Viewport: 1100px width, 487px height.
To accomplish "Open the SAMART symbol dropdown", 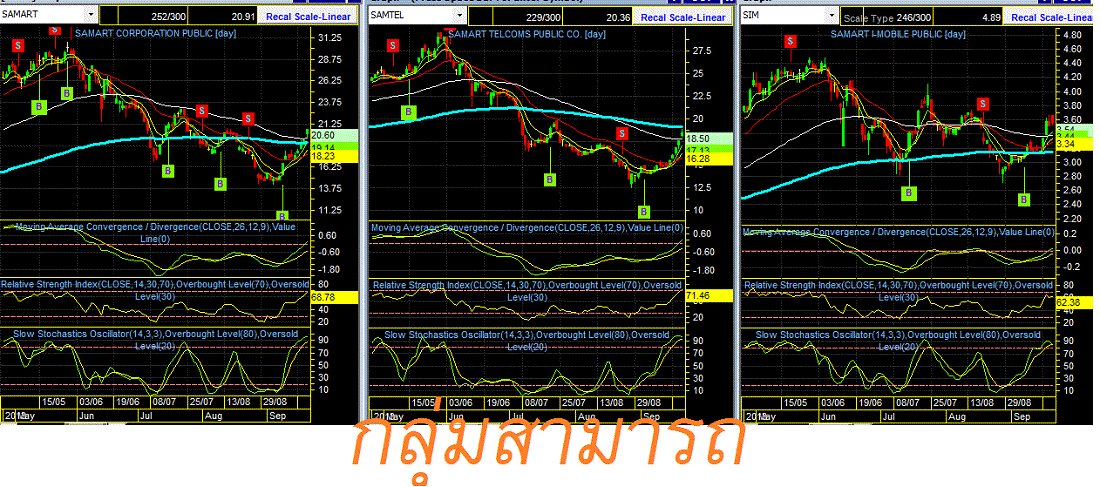I will pyautogui.click(x=90, y=14).
